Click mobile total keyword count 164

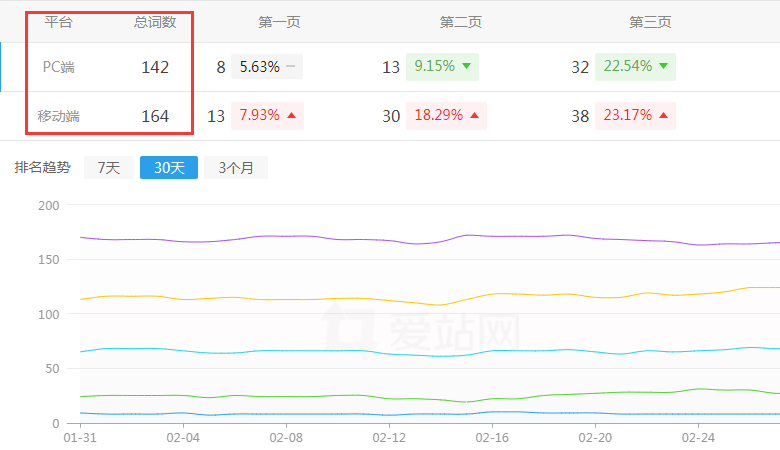click(155, 116)
